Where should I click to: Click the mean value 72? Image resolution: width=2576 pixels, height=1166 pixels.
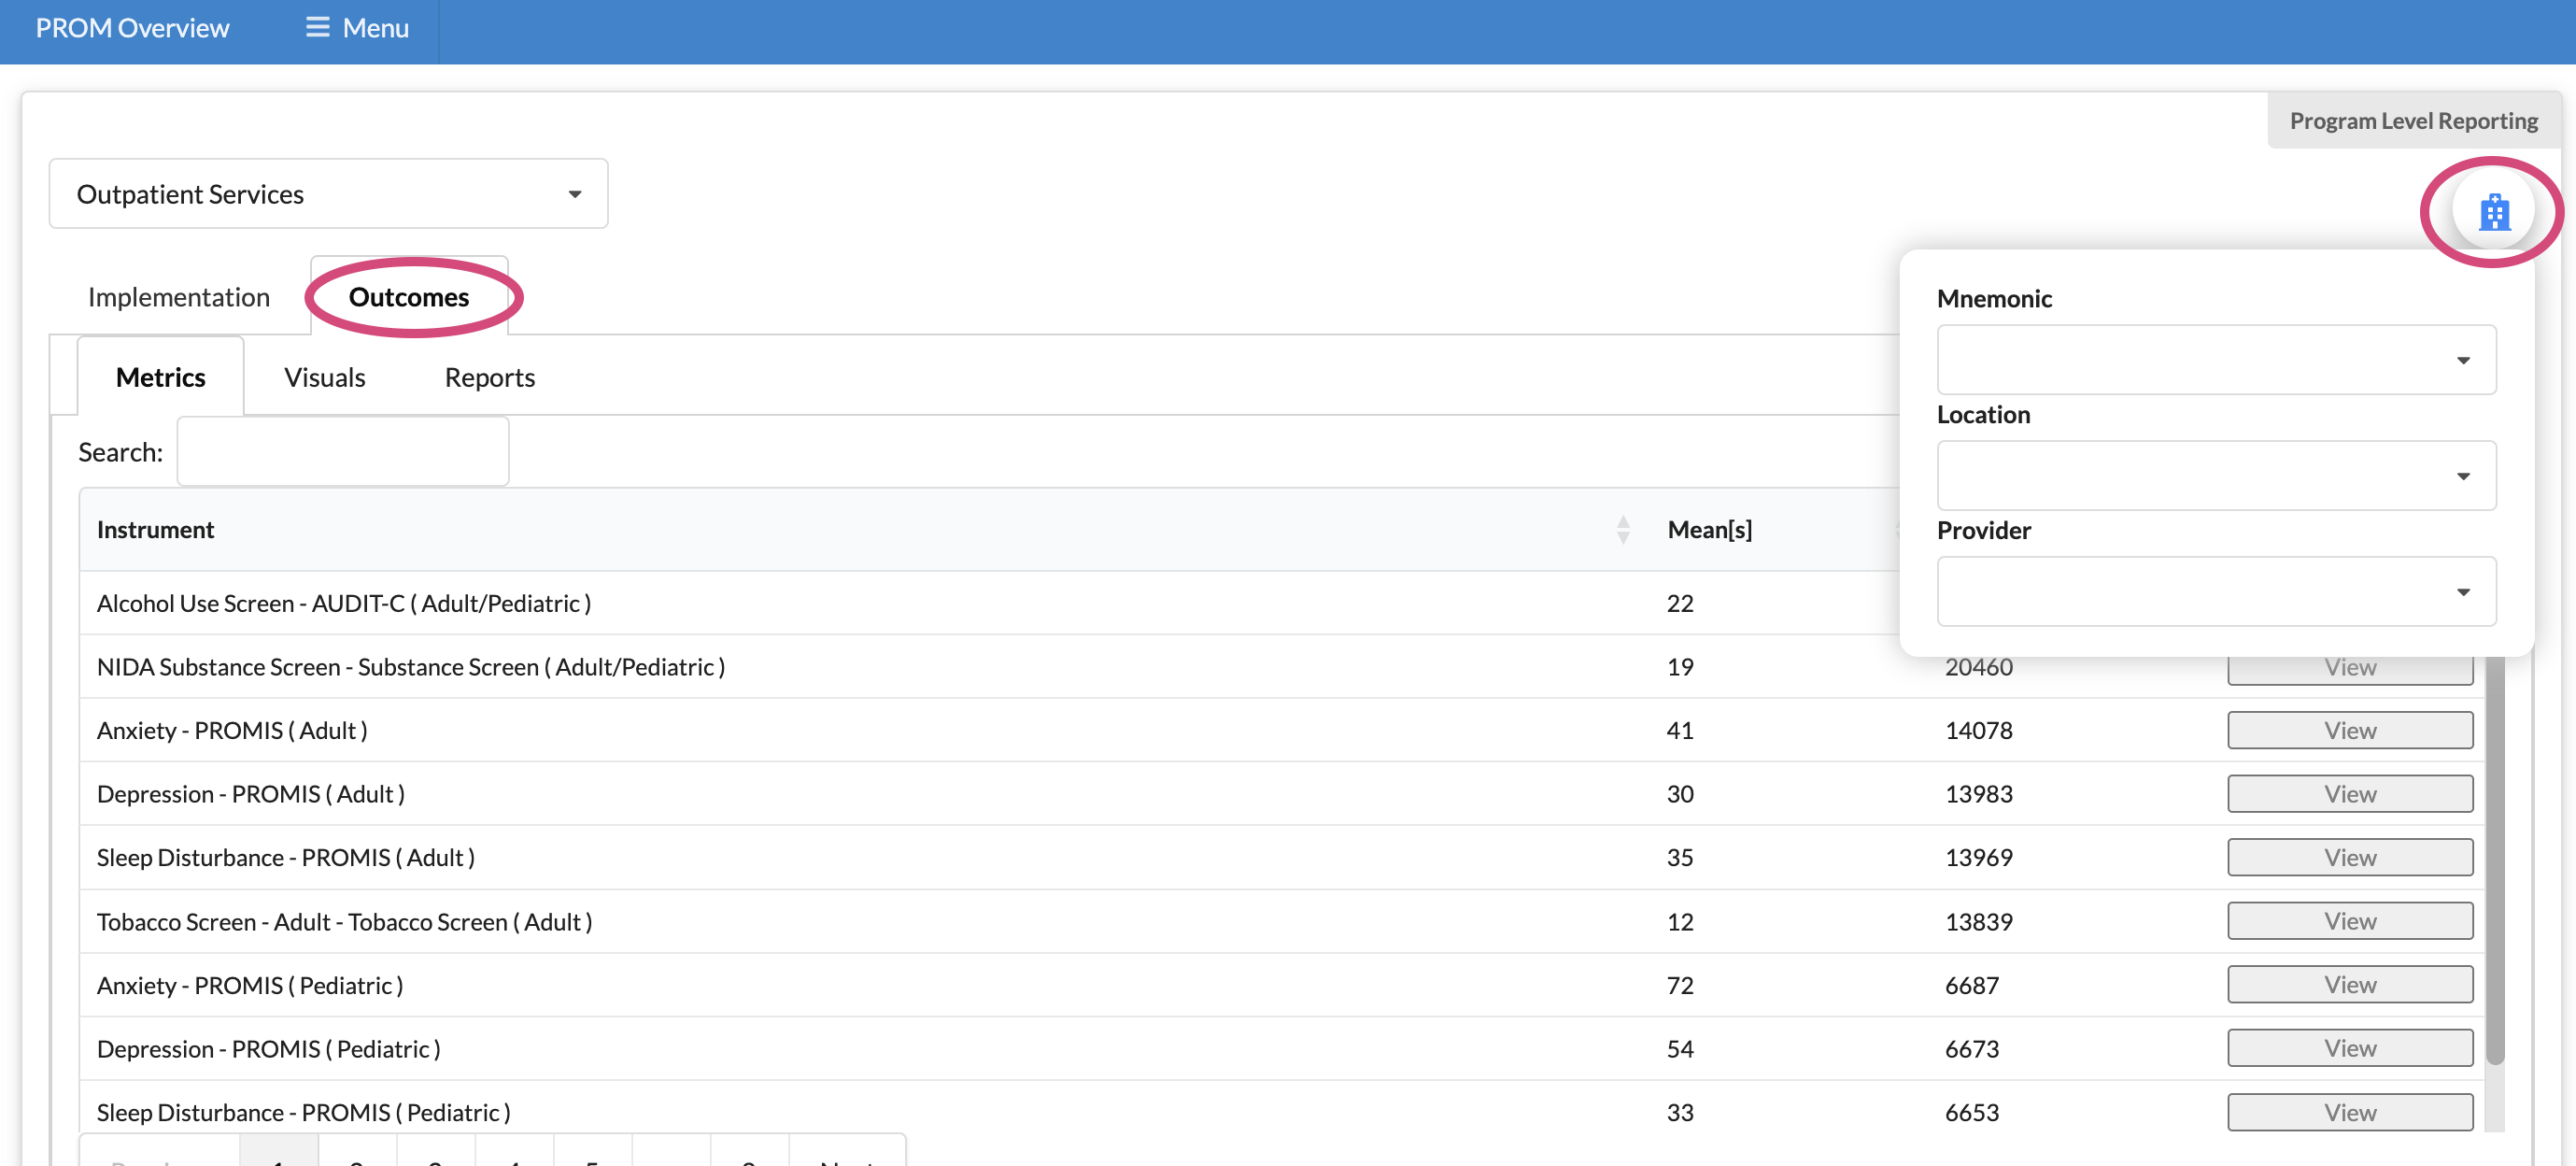(1680, 985)
